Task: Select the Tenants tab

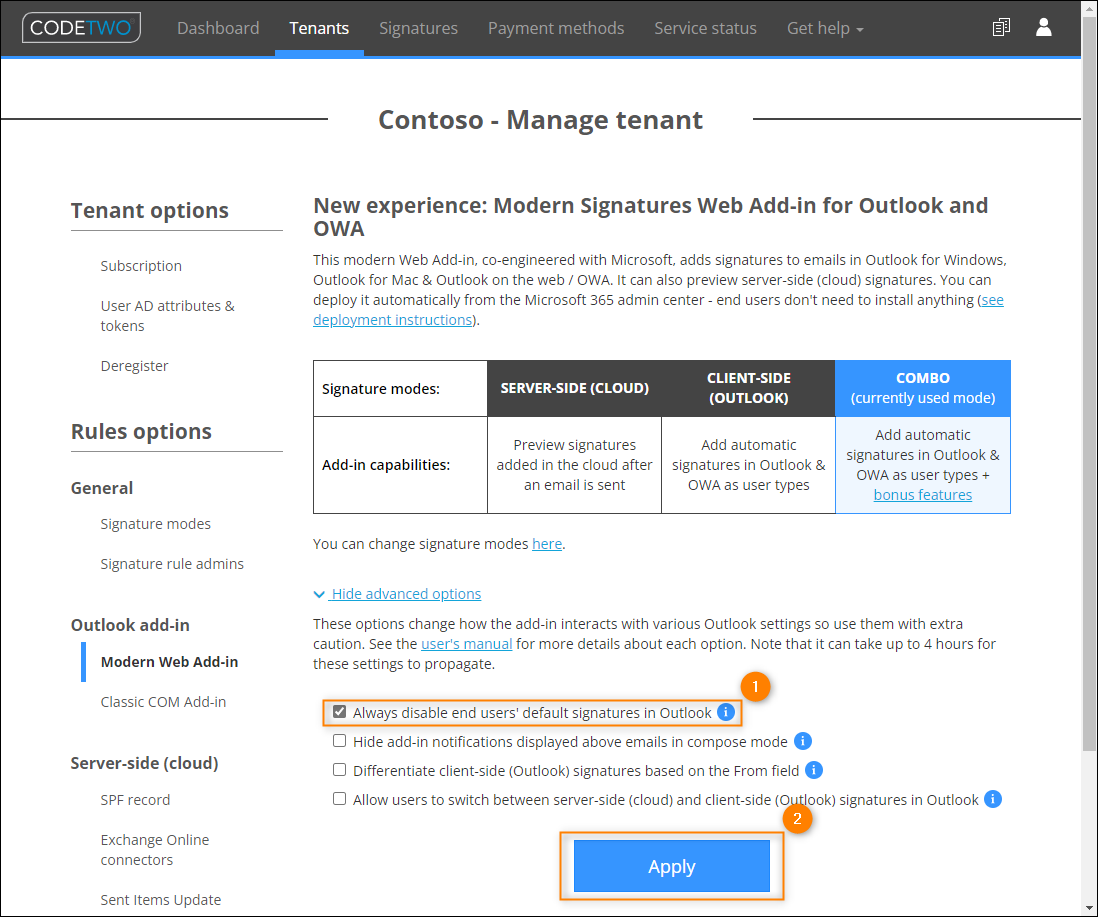Action: coord(319,28)
